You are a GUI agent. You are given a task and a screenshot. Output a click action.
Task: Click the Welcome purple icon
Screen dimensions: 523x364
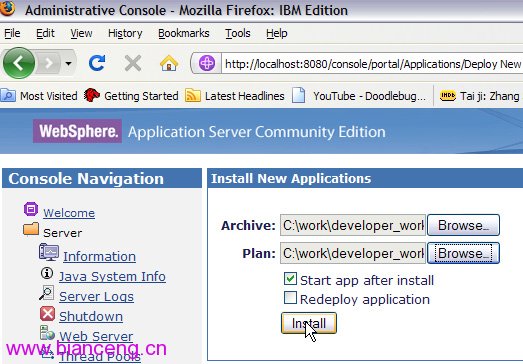[31, 210]
